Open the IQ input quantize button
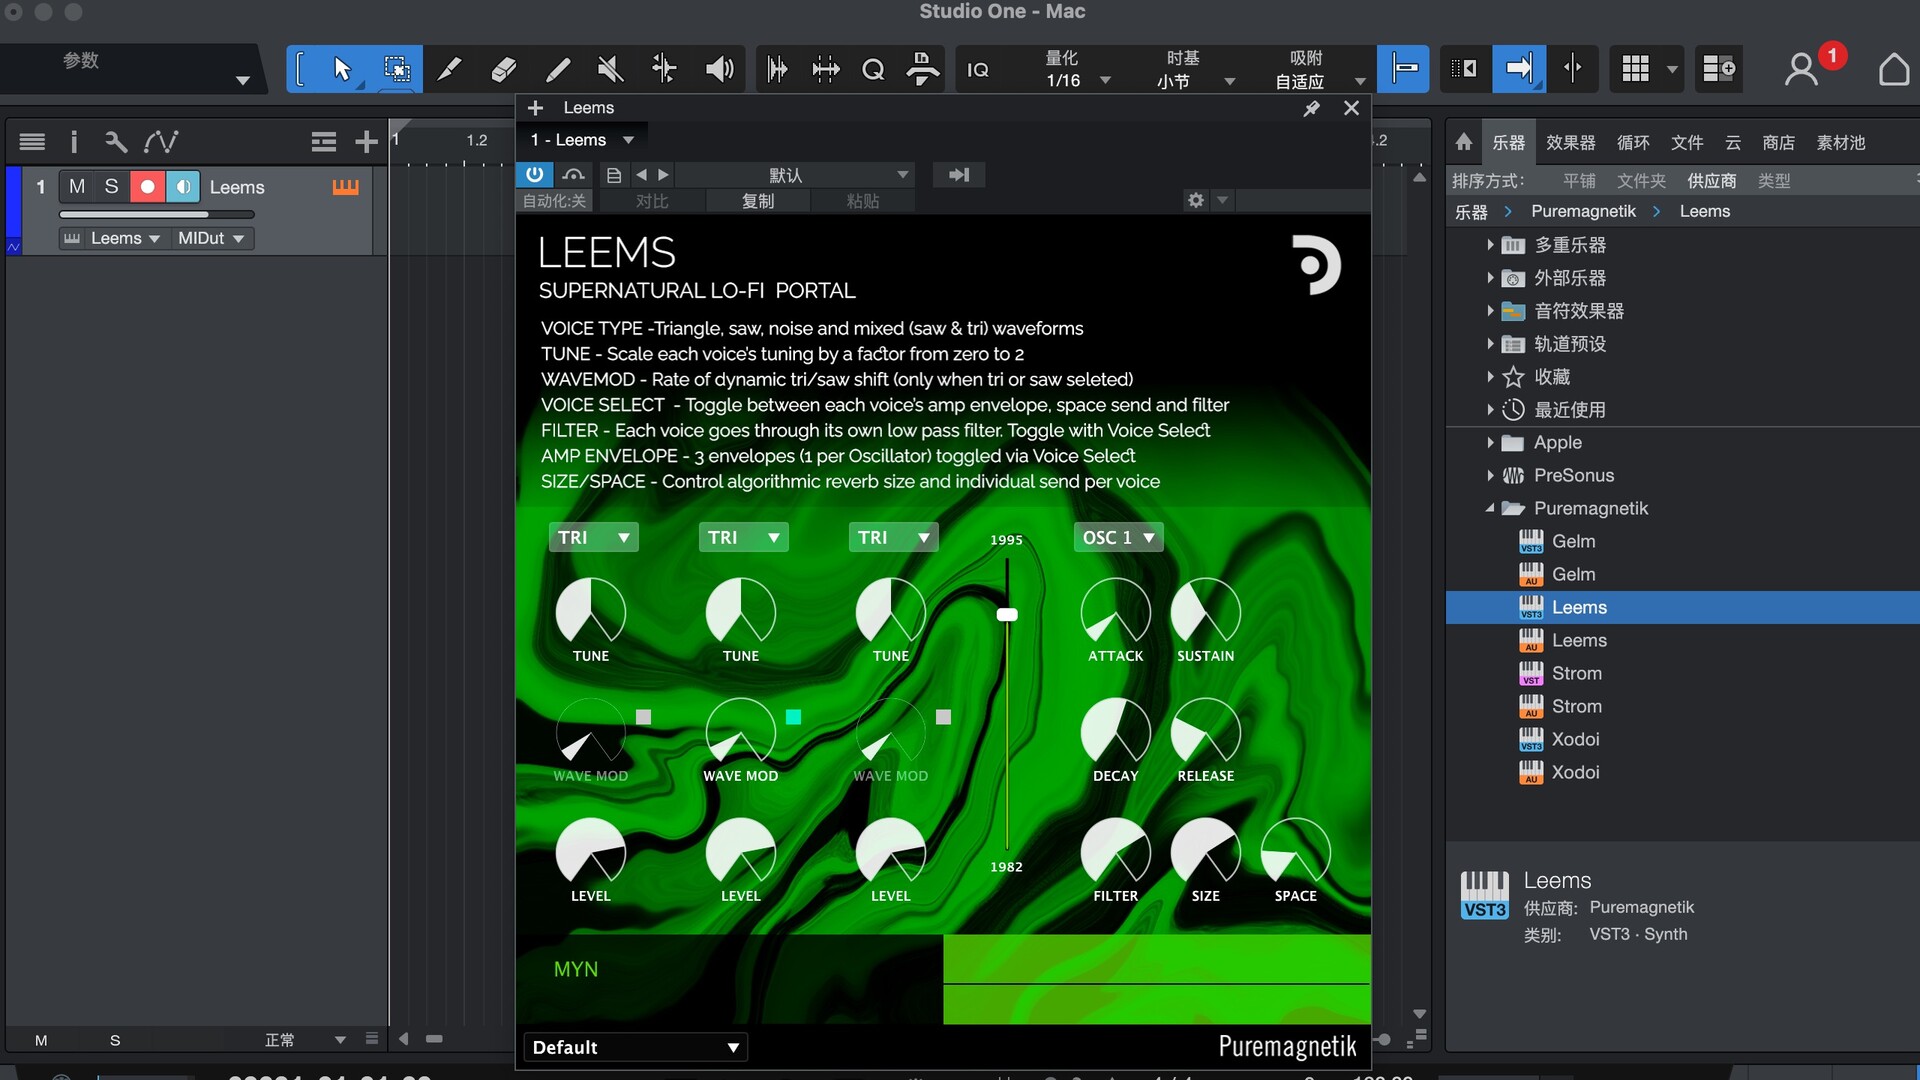The height and width of the screenshot is (1080, 1920). pos(978,69)
